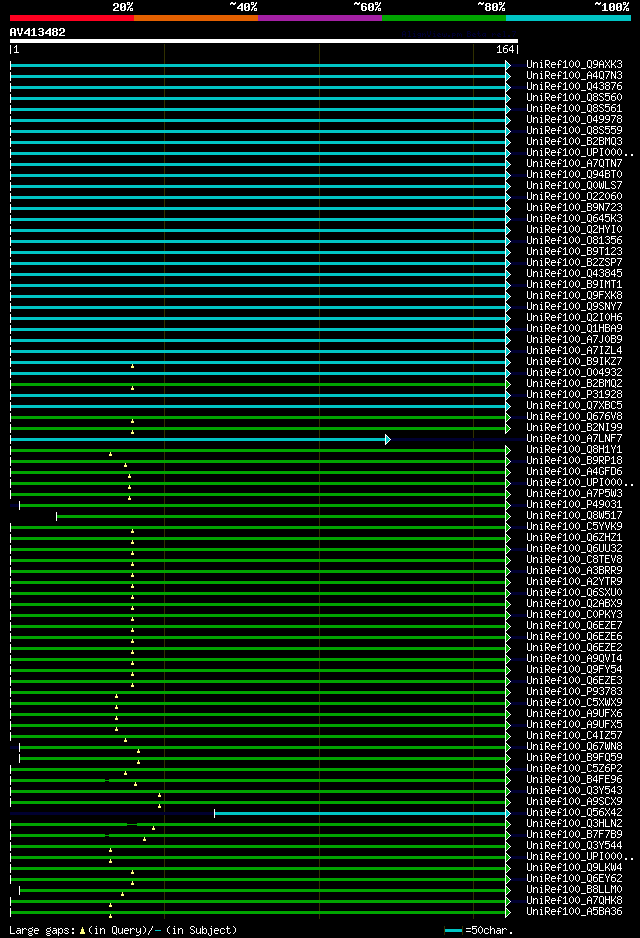Viewport: 640px width, 938px height.
Task: Select the UniRef100_Q9FXK8 label
Action: tap(574, 295)
